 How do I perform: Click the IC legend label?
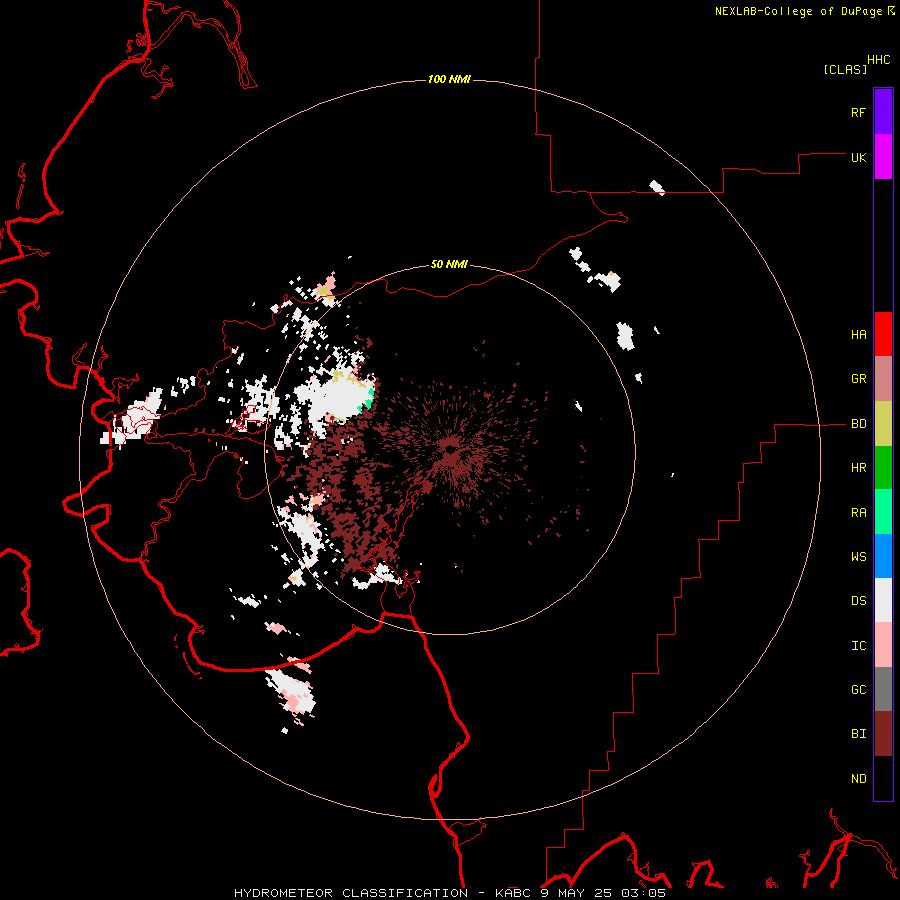click(x=858, y=645)
